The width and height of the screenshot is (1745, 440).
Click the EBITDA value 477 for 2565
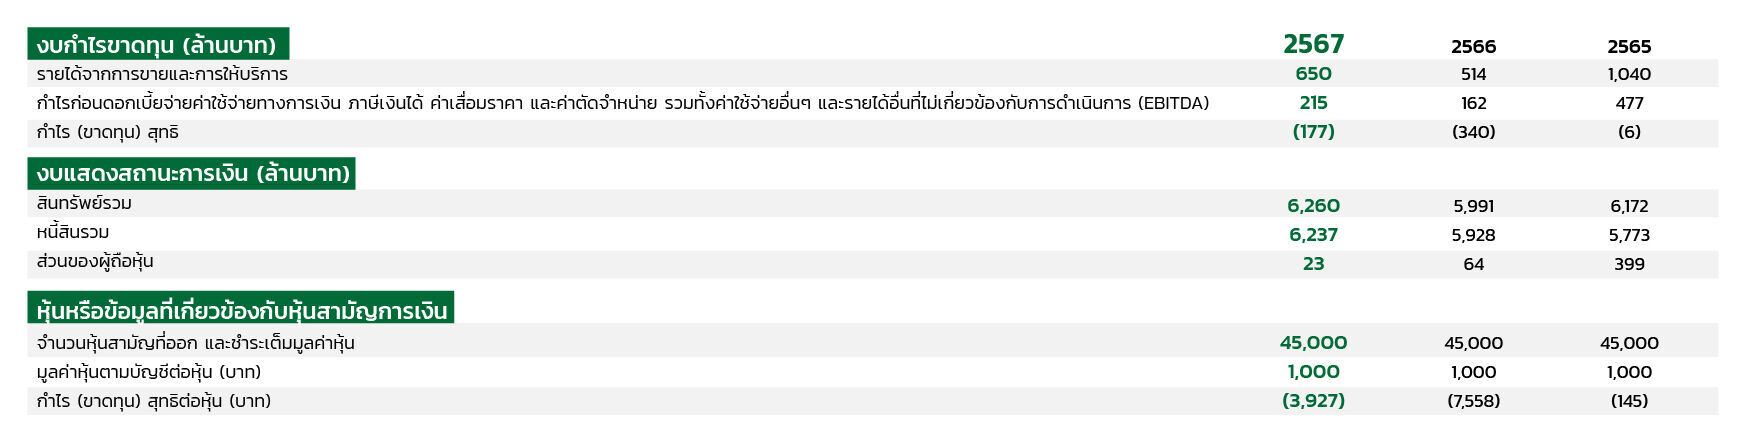(1629, 103)
